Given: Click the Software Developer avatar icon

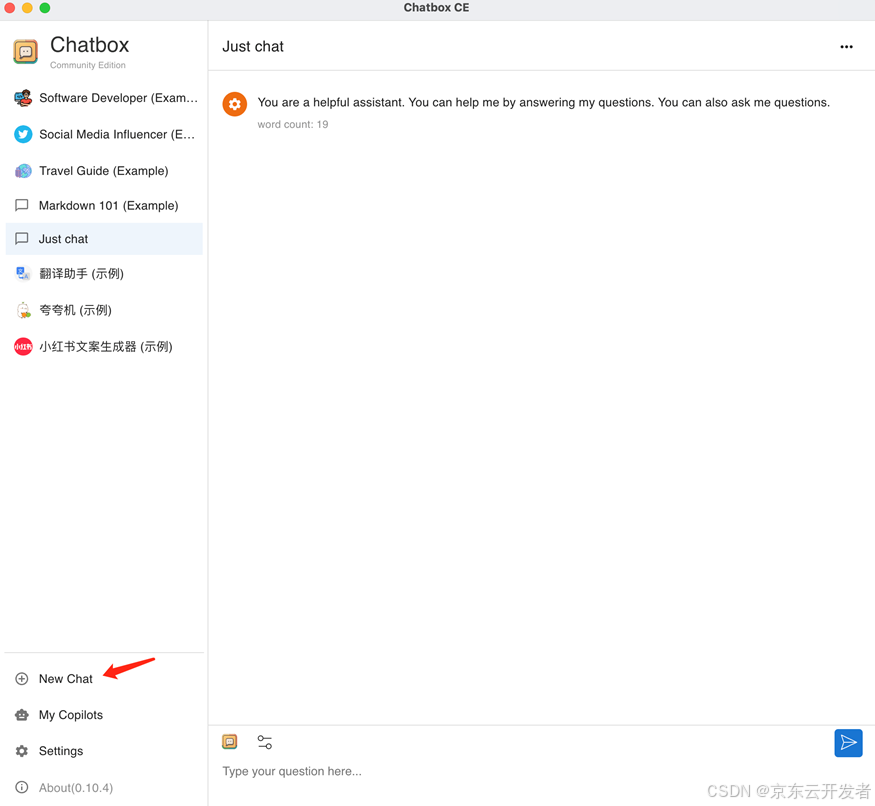Looking at the screenshot, I should coord(23,98).
